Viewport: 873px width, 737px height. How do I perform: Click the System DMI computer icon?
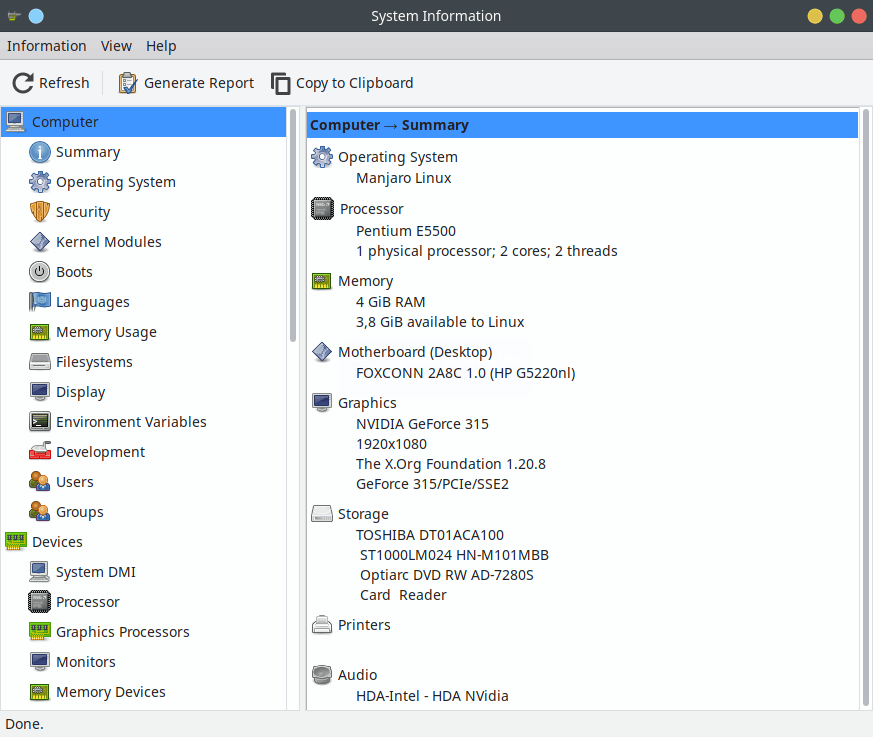40,572
